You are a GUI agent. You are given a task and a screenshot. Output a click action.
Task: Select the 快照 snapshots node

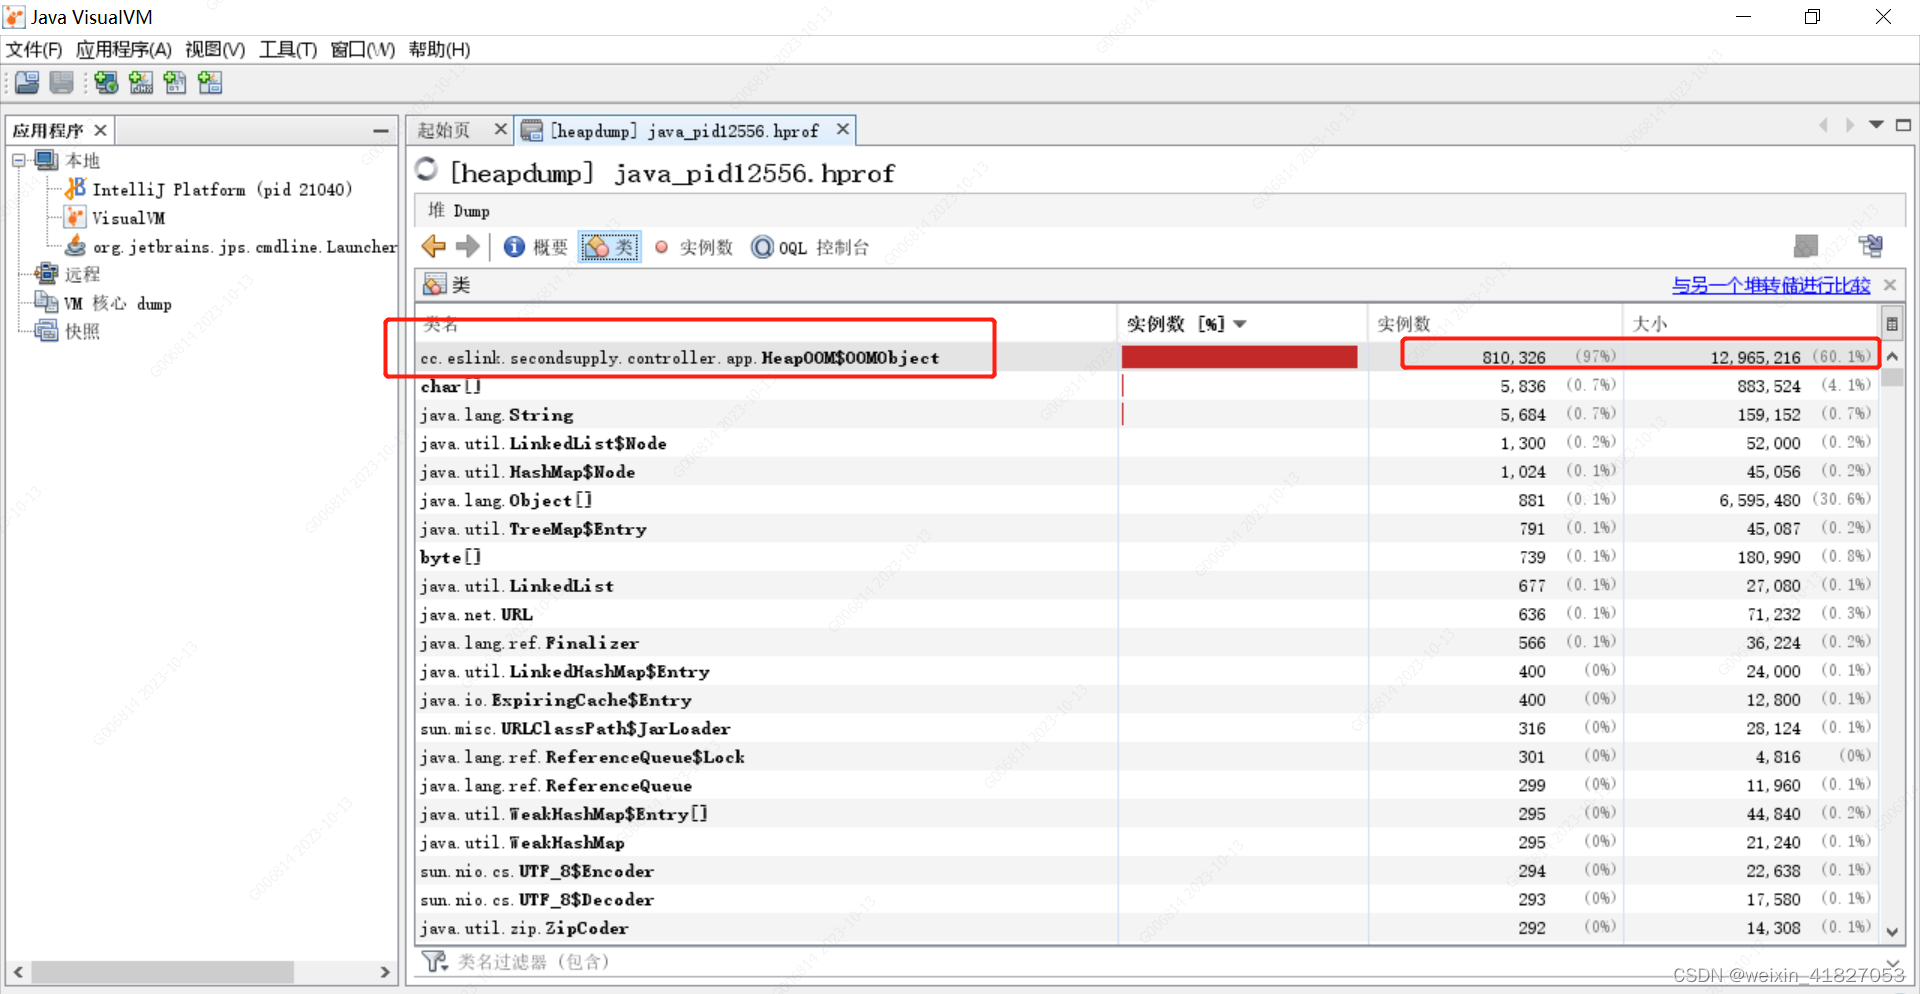click(82, 331)
